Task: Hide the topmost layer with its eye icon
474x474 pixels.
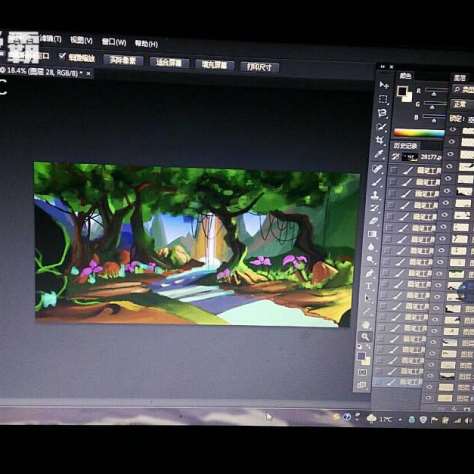Action: (x=453, y=129)
